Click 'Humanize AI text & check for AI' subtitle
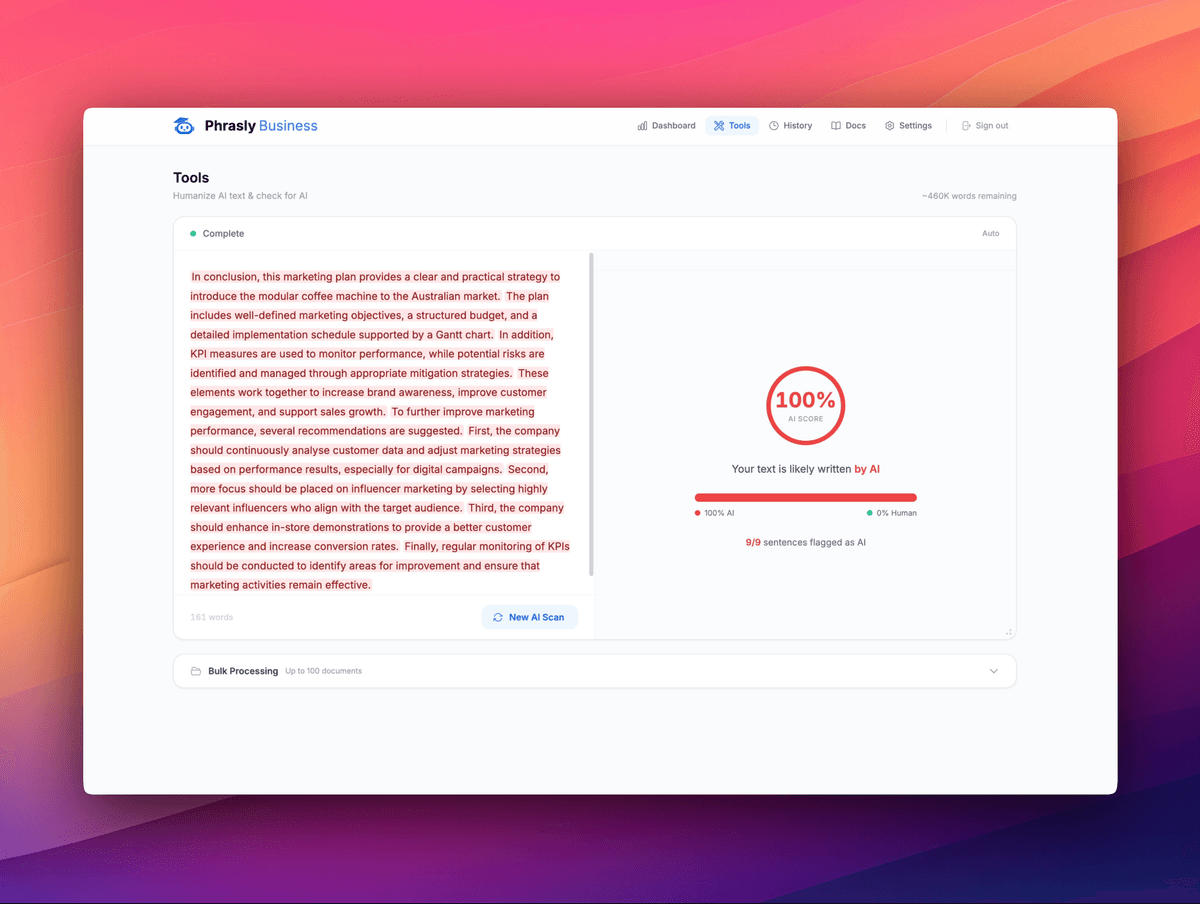This screenshot has height=904, width=1200. click(x=240, y=196)
